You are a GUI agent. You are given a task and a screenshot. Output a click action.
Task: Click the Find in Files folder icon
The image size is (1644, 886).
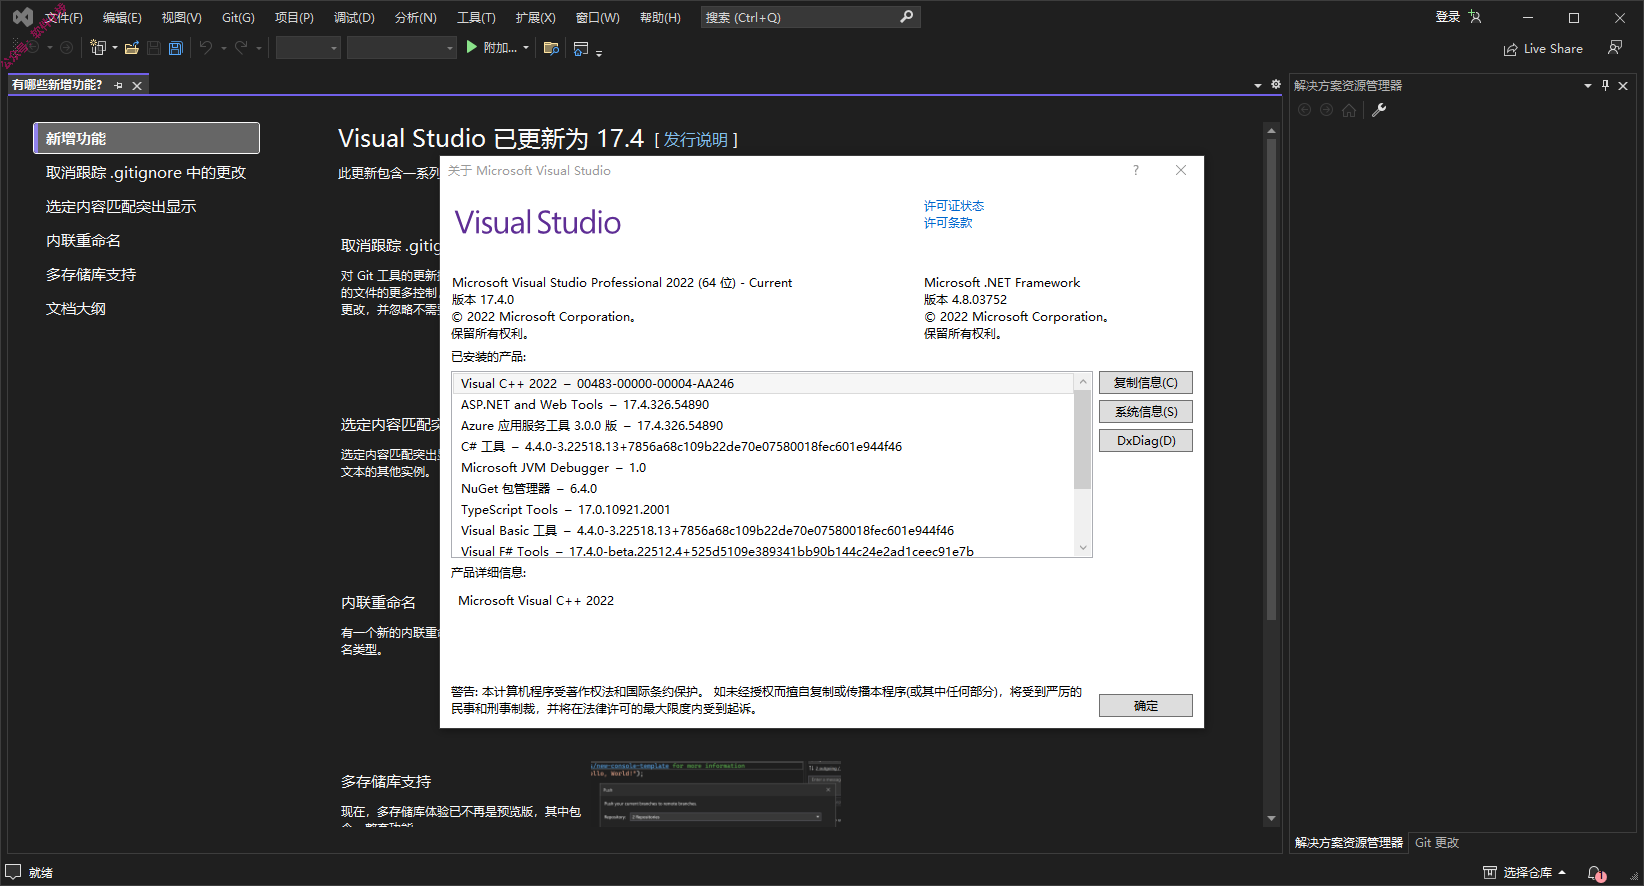(x=551, y=47)
